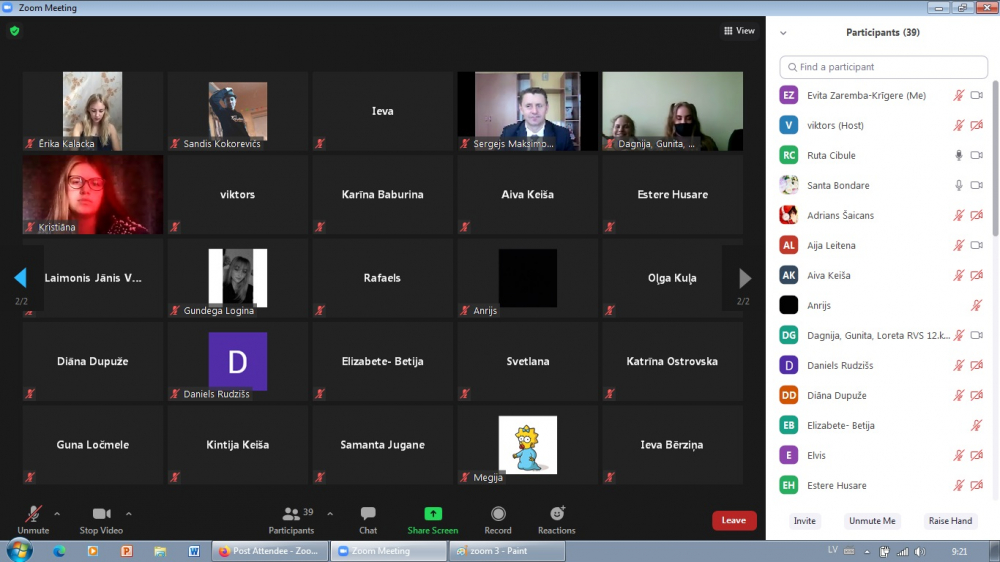Expand audio options arrow next to Unmute
1000x562 pixels.
point(57,514)
